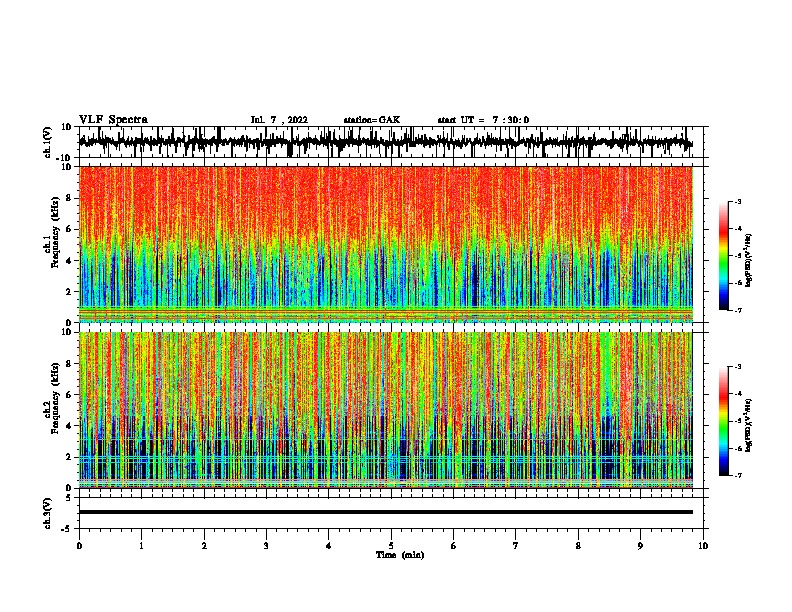Click the "6" tick on the ch.2 frequency axis
The image size is (792, 612).
pyautogui.click(x=69, y=394)
